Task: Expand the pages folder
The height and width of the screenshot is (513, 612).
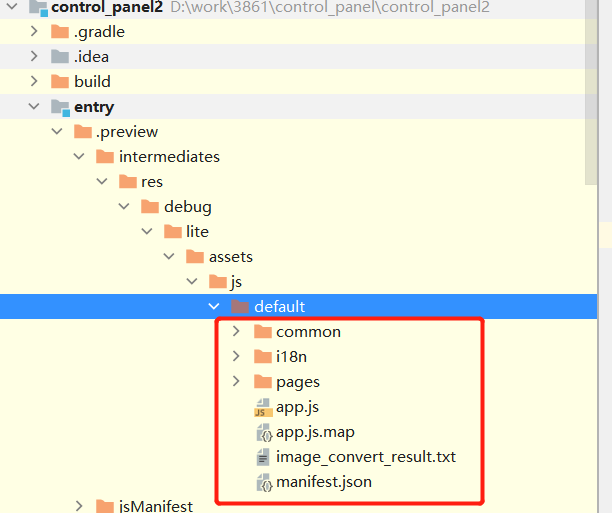Action: click(236, 381)
